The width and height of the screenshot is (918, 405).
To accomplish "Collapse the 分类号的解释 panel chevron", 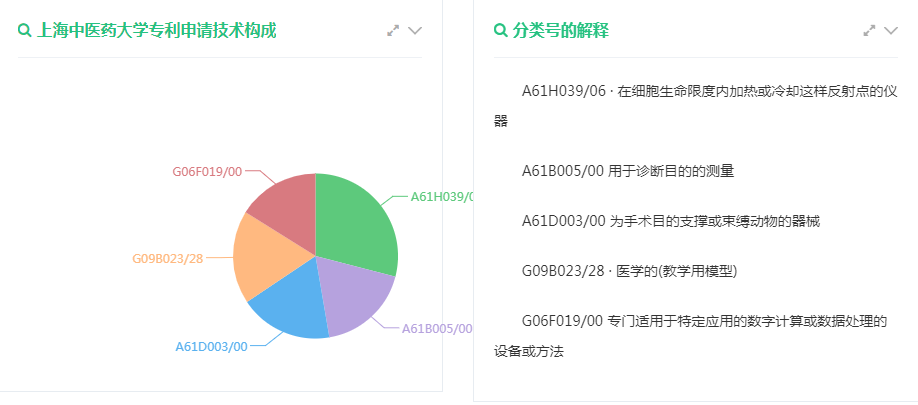I will pos(891,31).
